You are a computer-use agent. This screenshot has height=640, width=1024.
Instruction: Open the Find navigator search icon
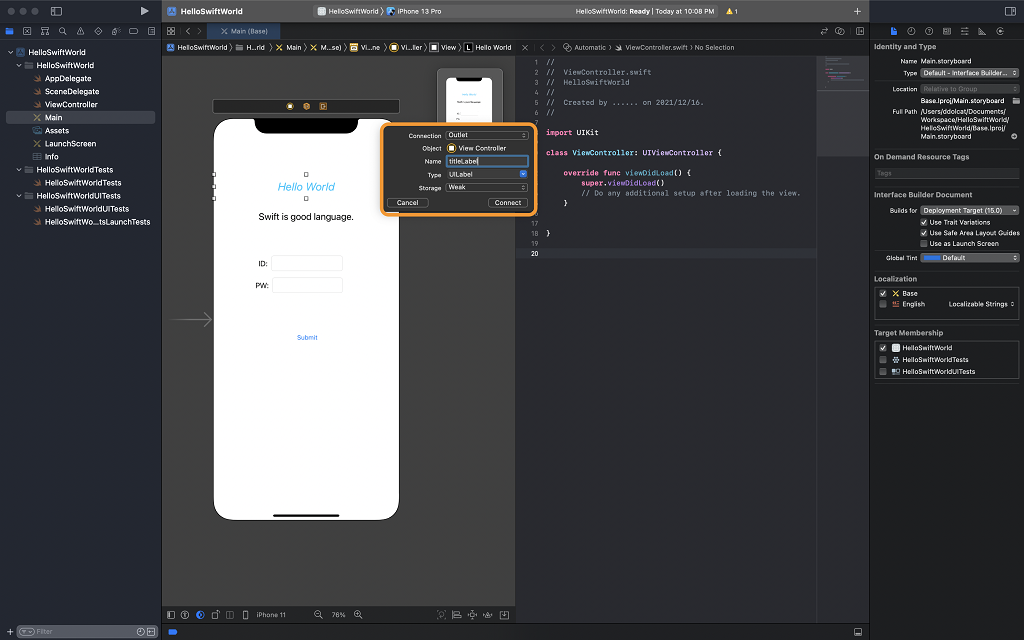[x=62, y=32]
